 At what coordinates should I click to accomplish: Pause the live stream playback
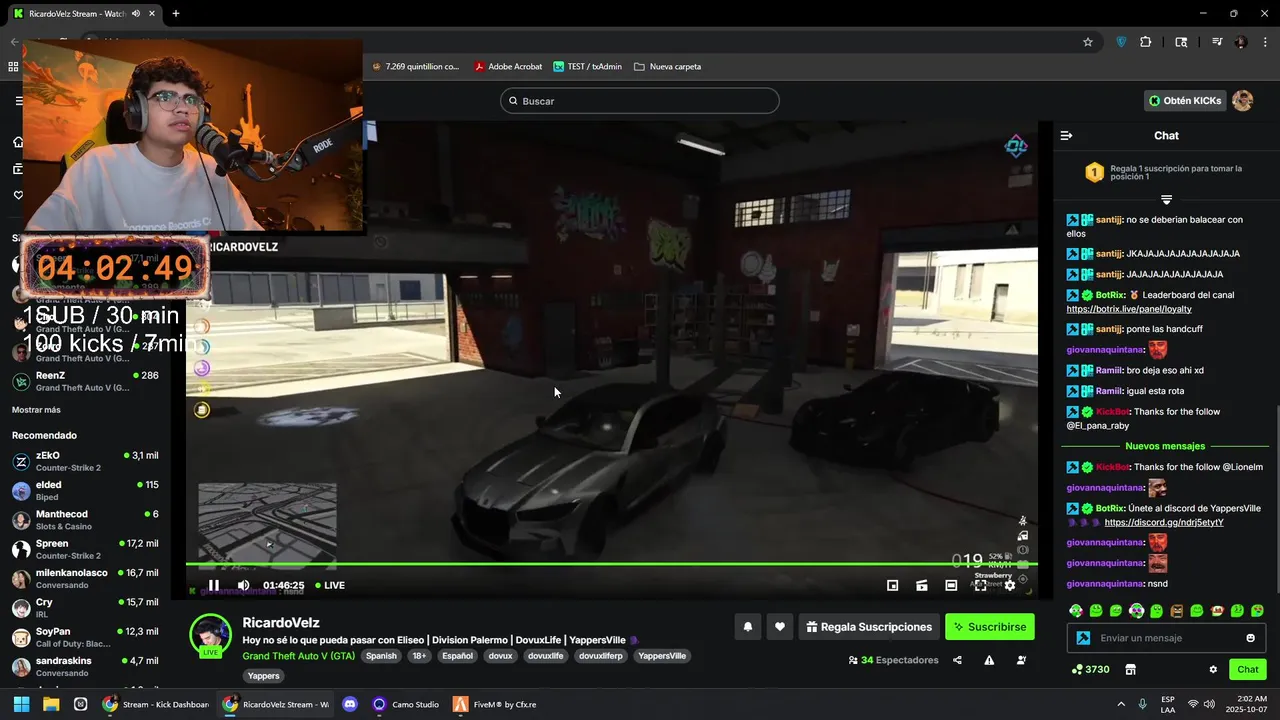pos(213,585)
